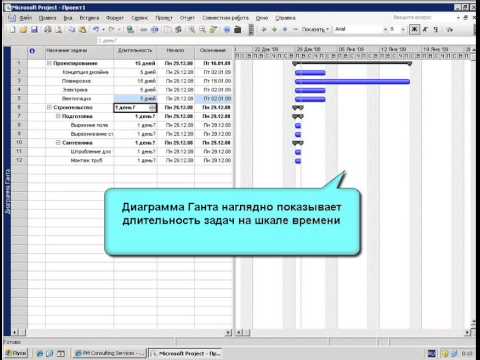Open the Отчет menu
Image resolution: width=480 pixels, height=360 pixels.
point(187,18)
